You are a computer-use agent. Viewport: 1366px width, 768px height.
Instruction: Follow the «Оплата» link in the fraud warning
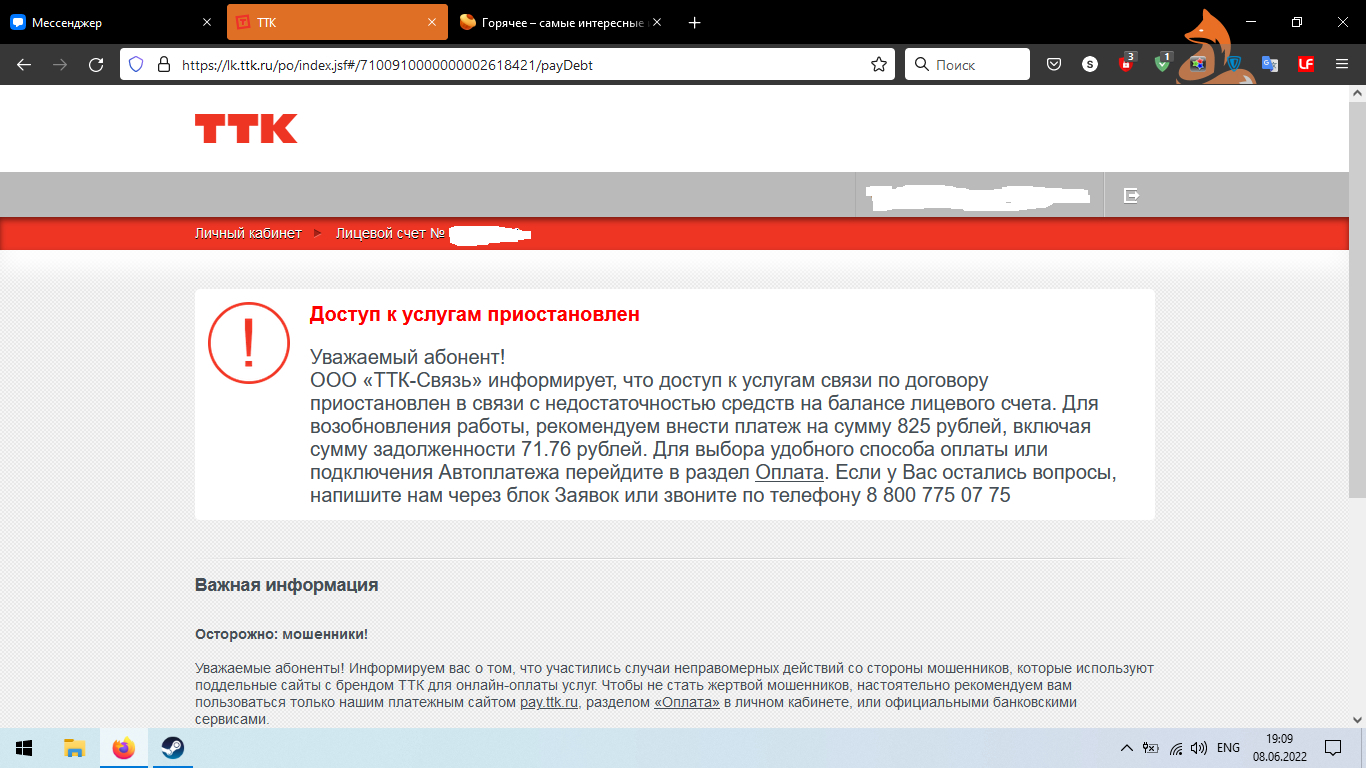687,702
